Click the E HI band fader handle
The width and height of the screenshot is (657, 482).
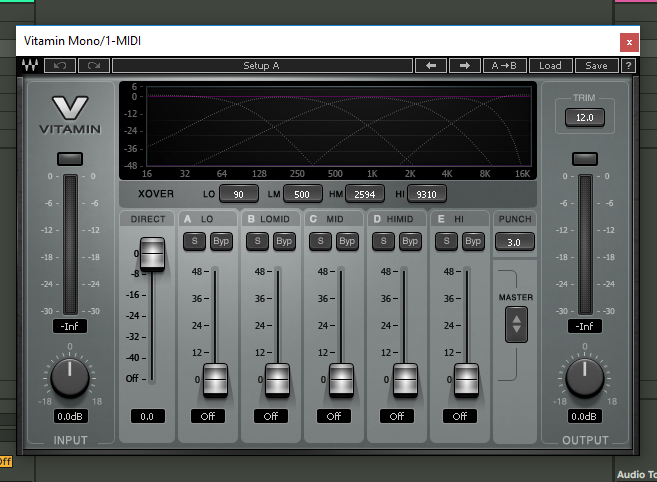(x=466, y=380)
